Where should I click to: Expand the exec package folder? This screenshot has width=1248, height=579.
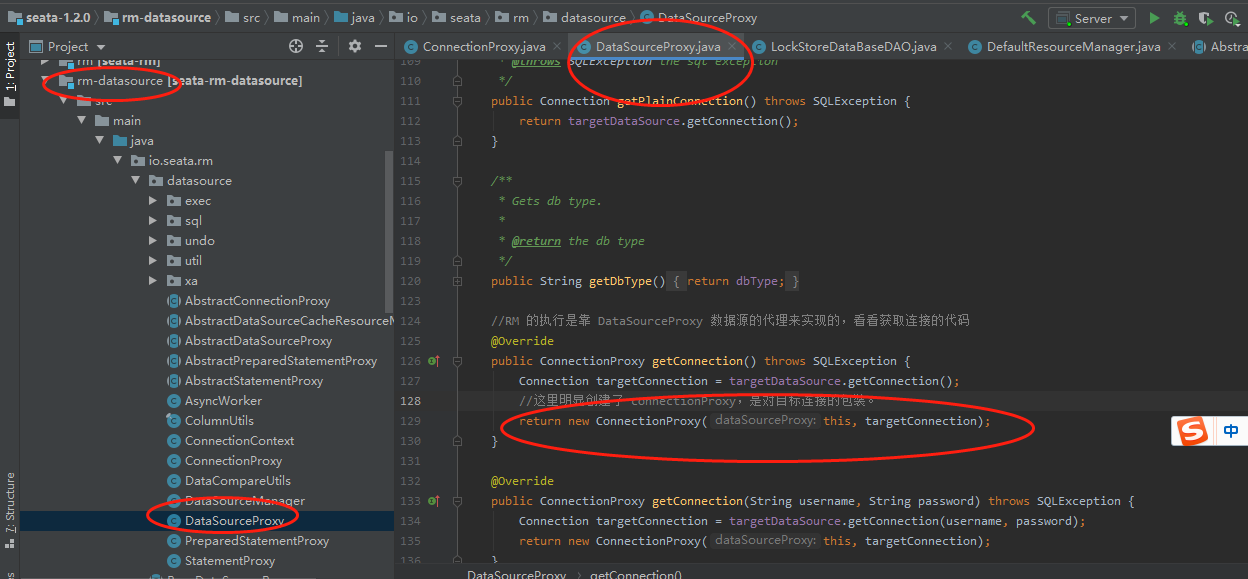coord(153,200)
